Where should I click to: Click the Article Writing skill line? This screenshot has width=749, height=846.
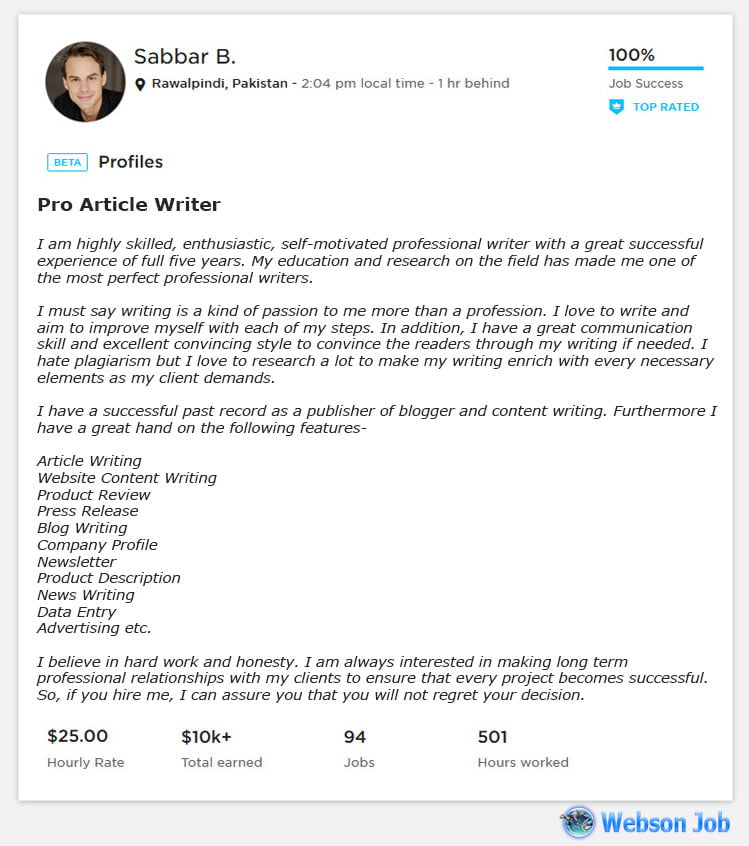(90, 461)
